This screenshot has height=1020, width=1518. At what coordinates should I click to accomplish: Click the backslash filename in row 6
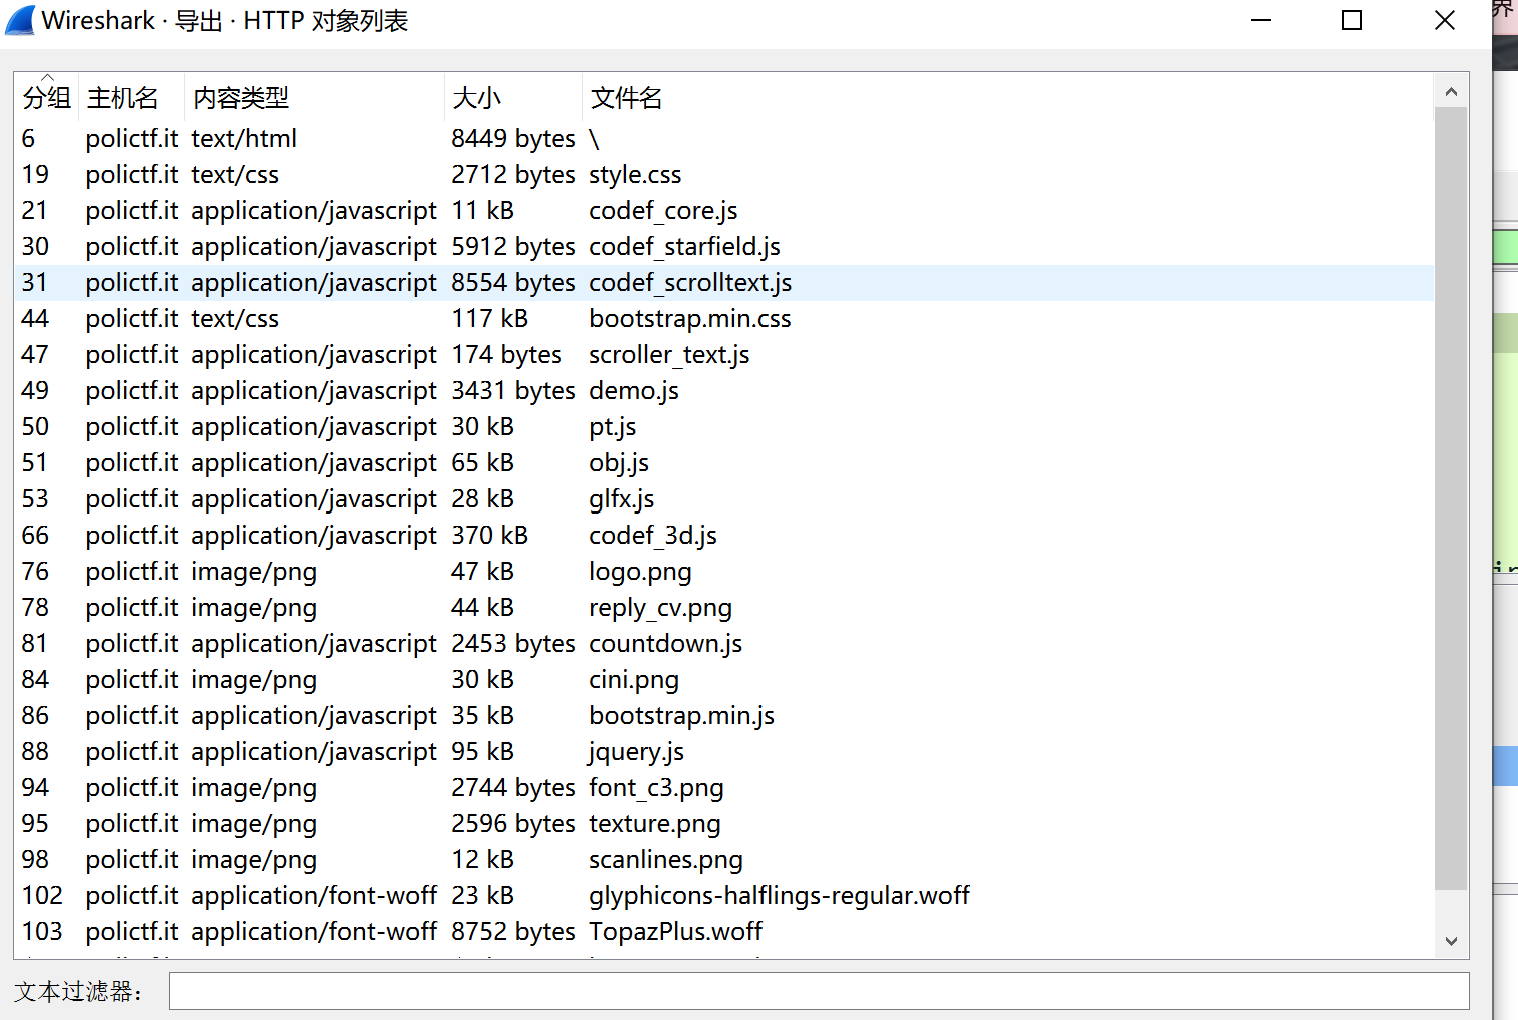click(594, 139)
